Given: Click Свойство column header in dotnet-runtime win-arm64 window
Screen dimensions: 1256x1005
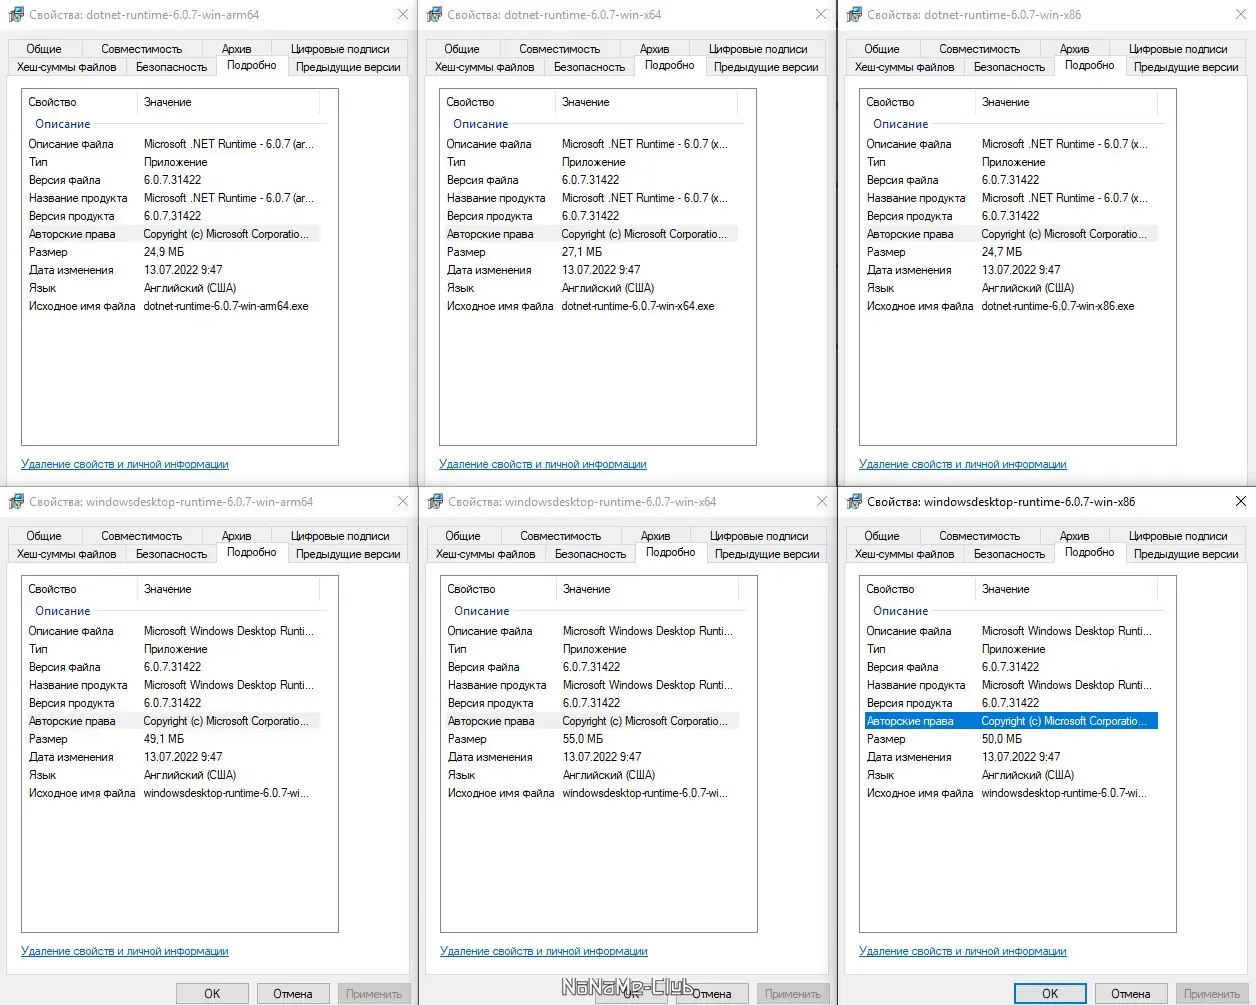Looking at the screenshot, I should coord(79,102).
